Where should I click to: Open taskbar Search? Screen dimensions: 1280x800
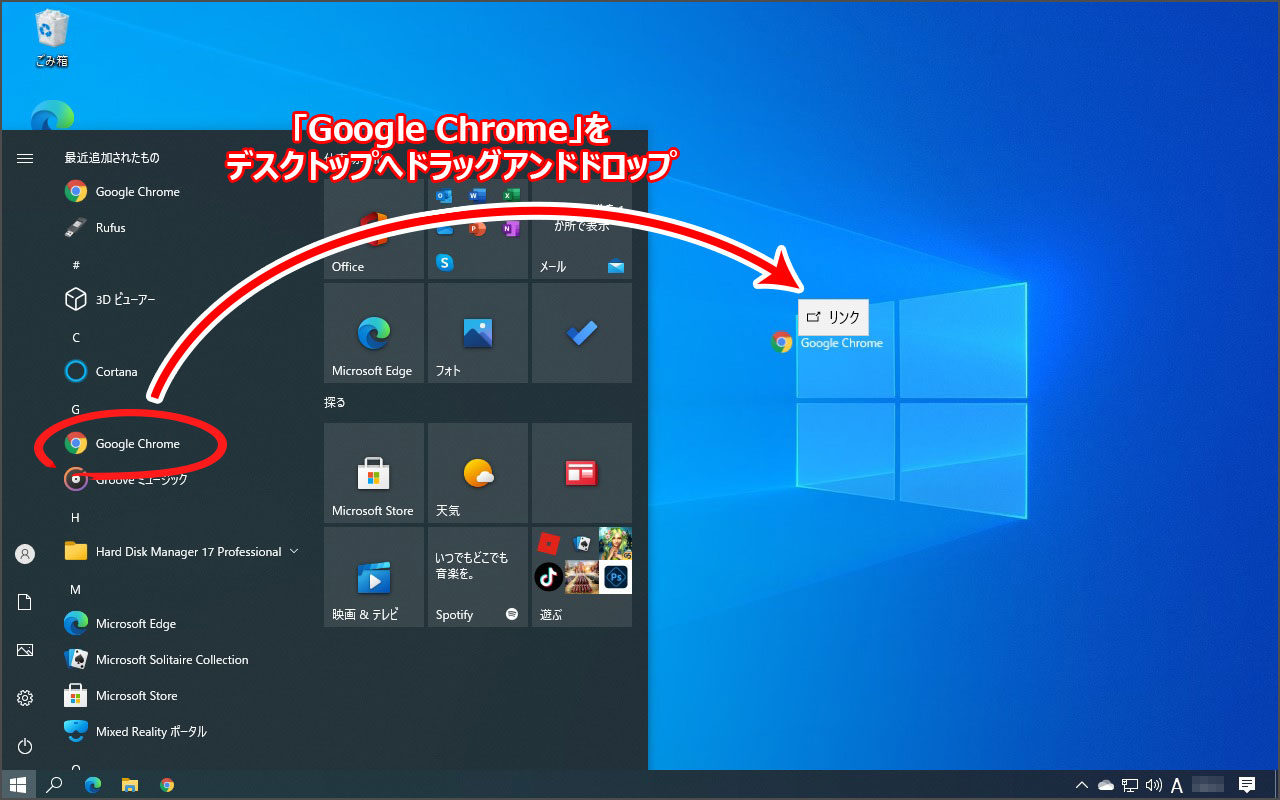point(55,785)
